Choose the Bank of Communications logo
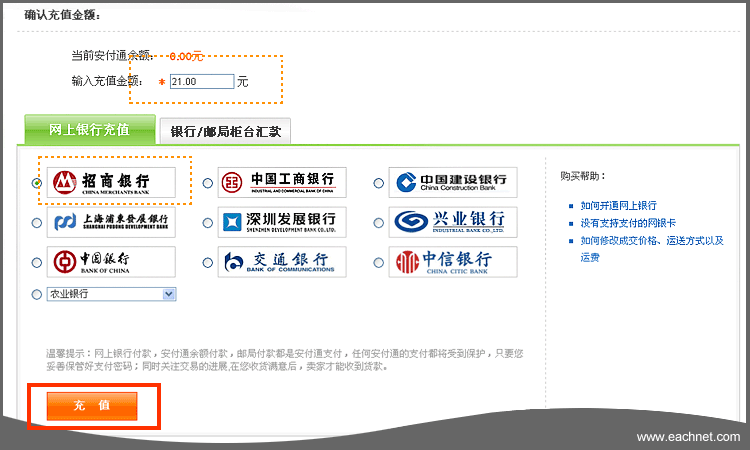This screenshot has height=450, width=750. (x=282, y=262)
